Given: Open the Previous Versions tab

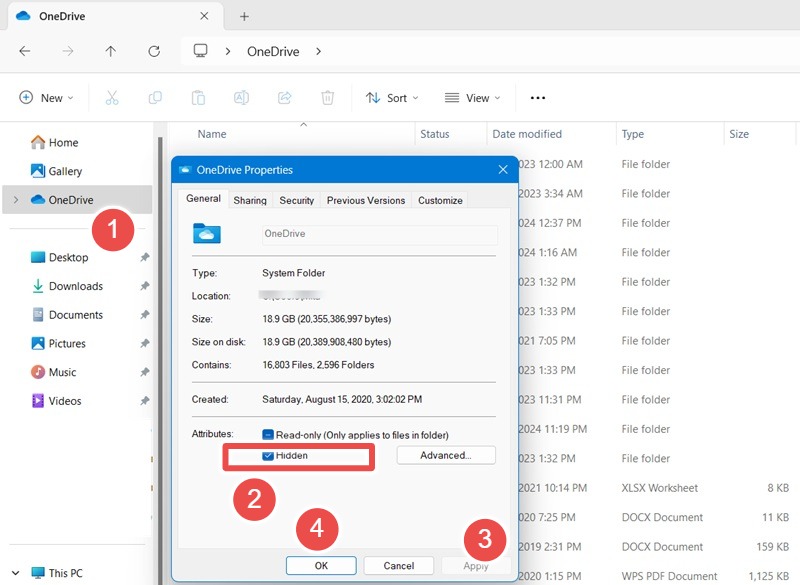Looking at the screenshot, I should [x=365, y=200].
